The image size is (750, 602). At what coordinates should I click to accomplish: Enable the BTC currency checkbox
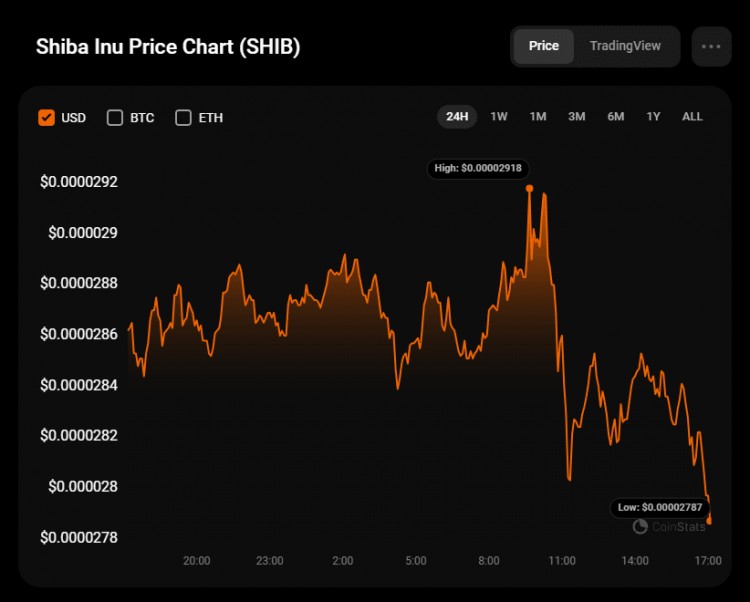click(x=115, y=117)
